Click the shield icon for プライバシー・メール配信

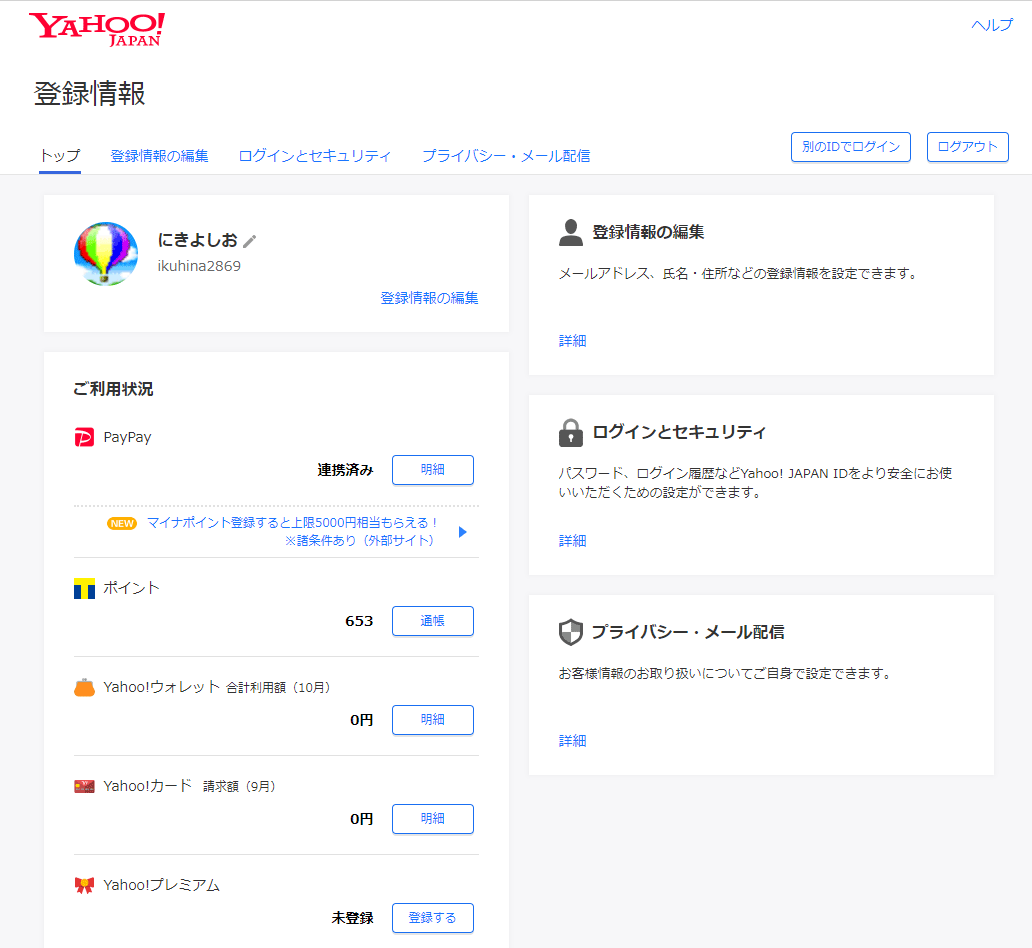(571, 632)
